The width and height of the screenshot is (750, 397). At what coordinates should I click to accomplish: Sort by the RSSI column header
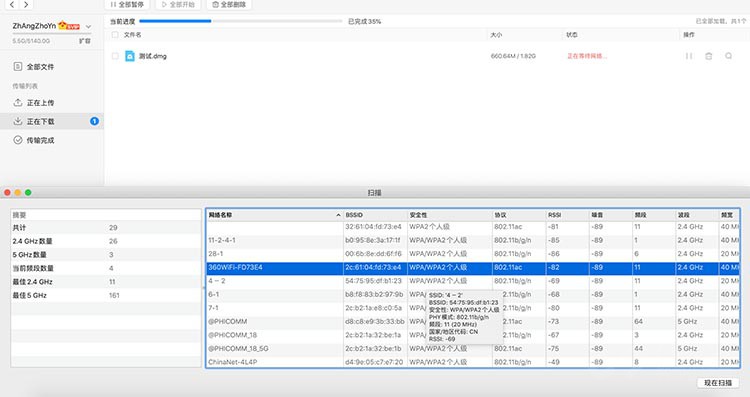pos(567,215)
